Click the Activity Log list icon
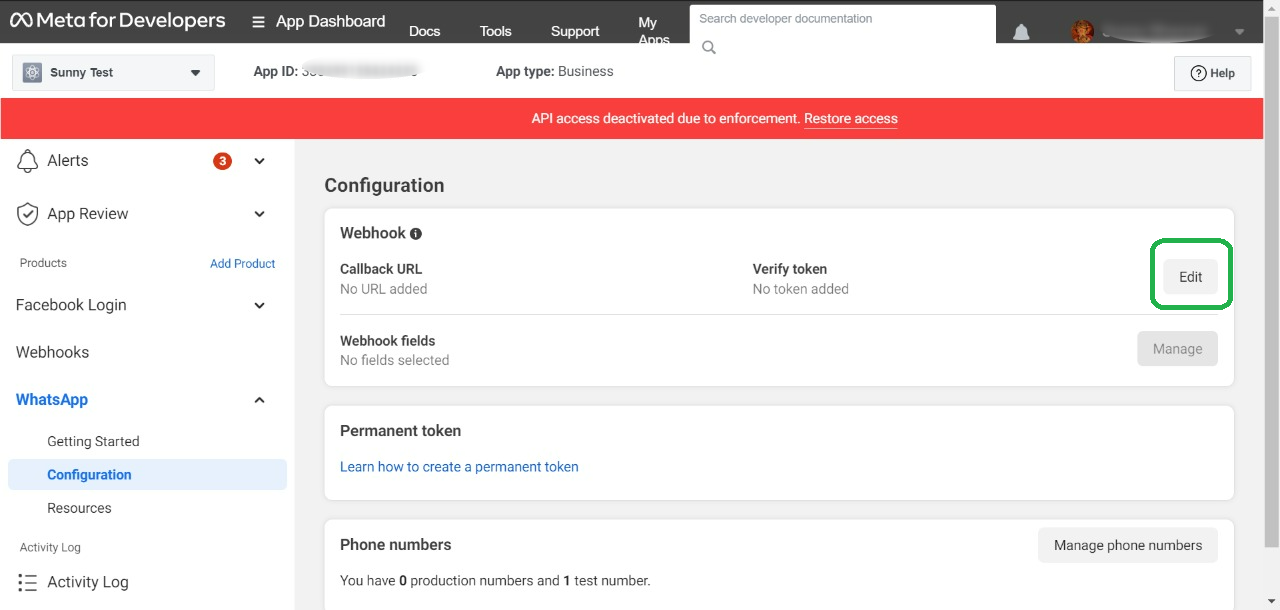Image resolution: width=1280 pixels, height=610 pixels. pos(28,582)
